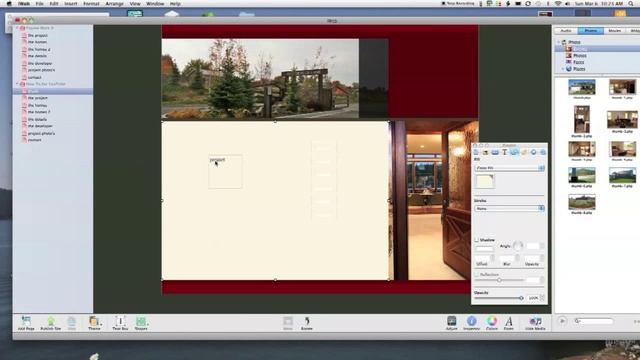Viewport: 640px width, 360px height.
Task: Click the Reflection slider in the inspector
Action: [499, 280]
